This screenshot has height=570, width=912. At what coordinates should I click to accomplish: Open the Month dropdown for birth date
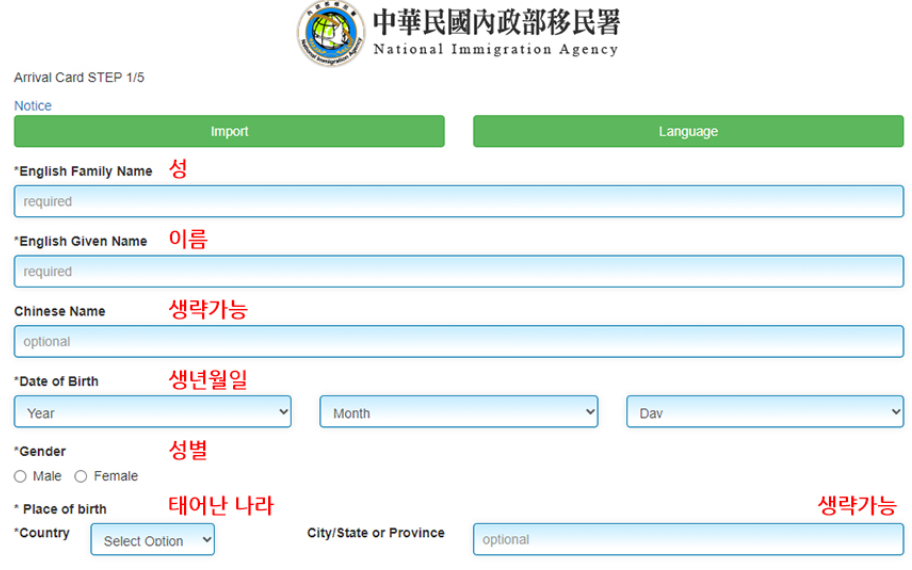[x=459, y=412]
